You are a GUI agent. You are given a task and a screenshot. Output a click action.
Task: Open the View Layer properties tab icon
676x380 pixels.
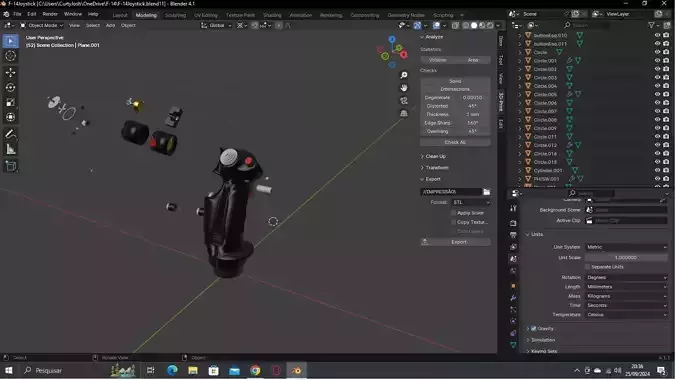click(x=513, y=247)
